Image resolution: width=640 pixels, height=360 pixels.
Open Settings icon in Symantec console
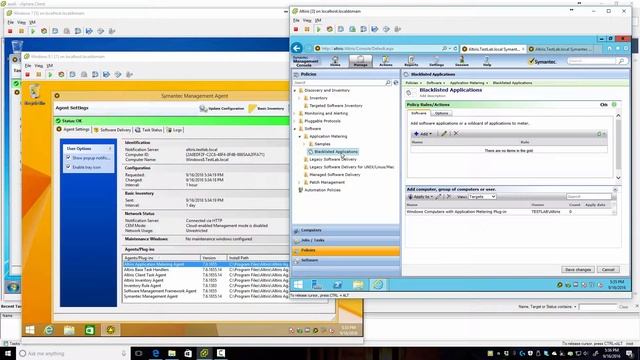(x=436, y=61)
